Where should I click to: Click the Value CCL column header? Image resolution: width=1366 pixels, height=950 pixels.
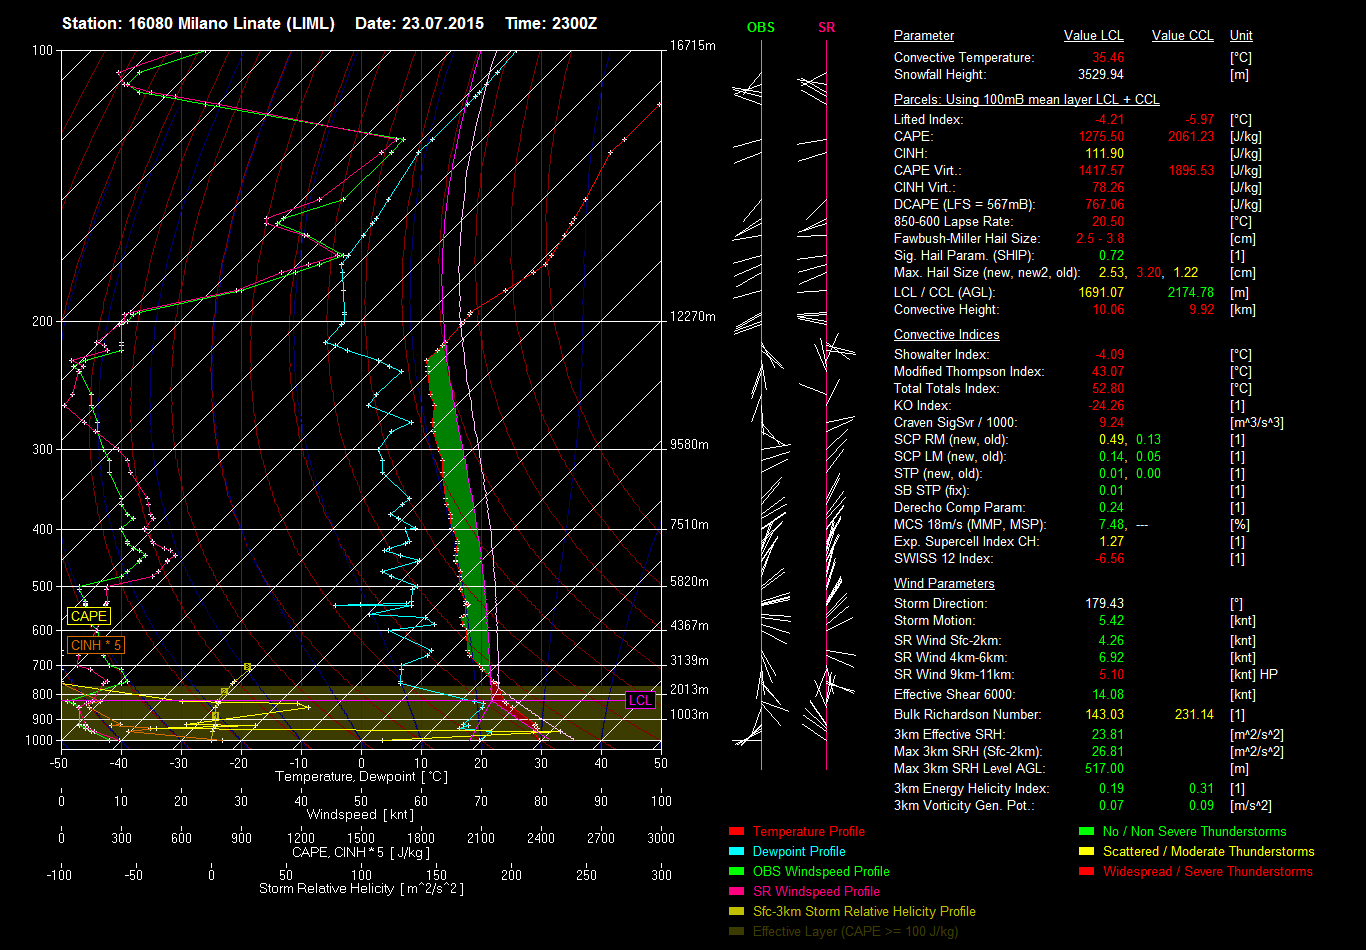1182,36
